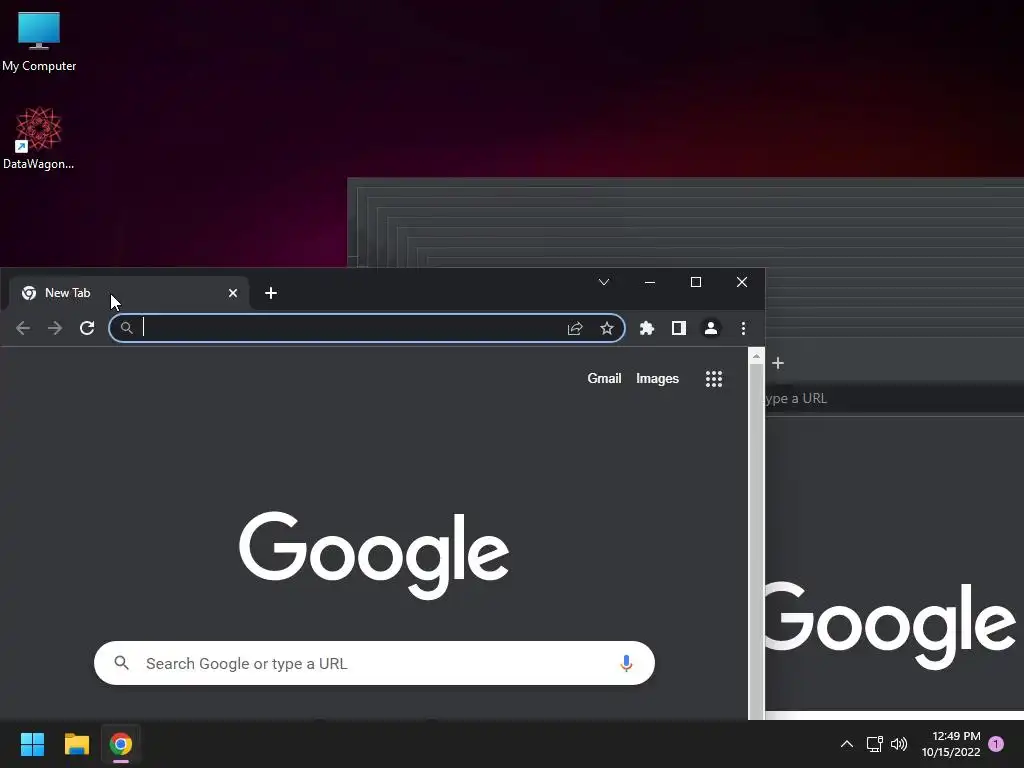Open the network tray icon
The height and width of the screenshot is (768, 1024).
pos(874,744)
